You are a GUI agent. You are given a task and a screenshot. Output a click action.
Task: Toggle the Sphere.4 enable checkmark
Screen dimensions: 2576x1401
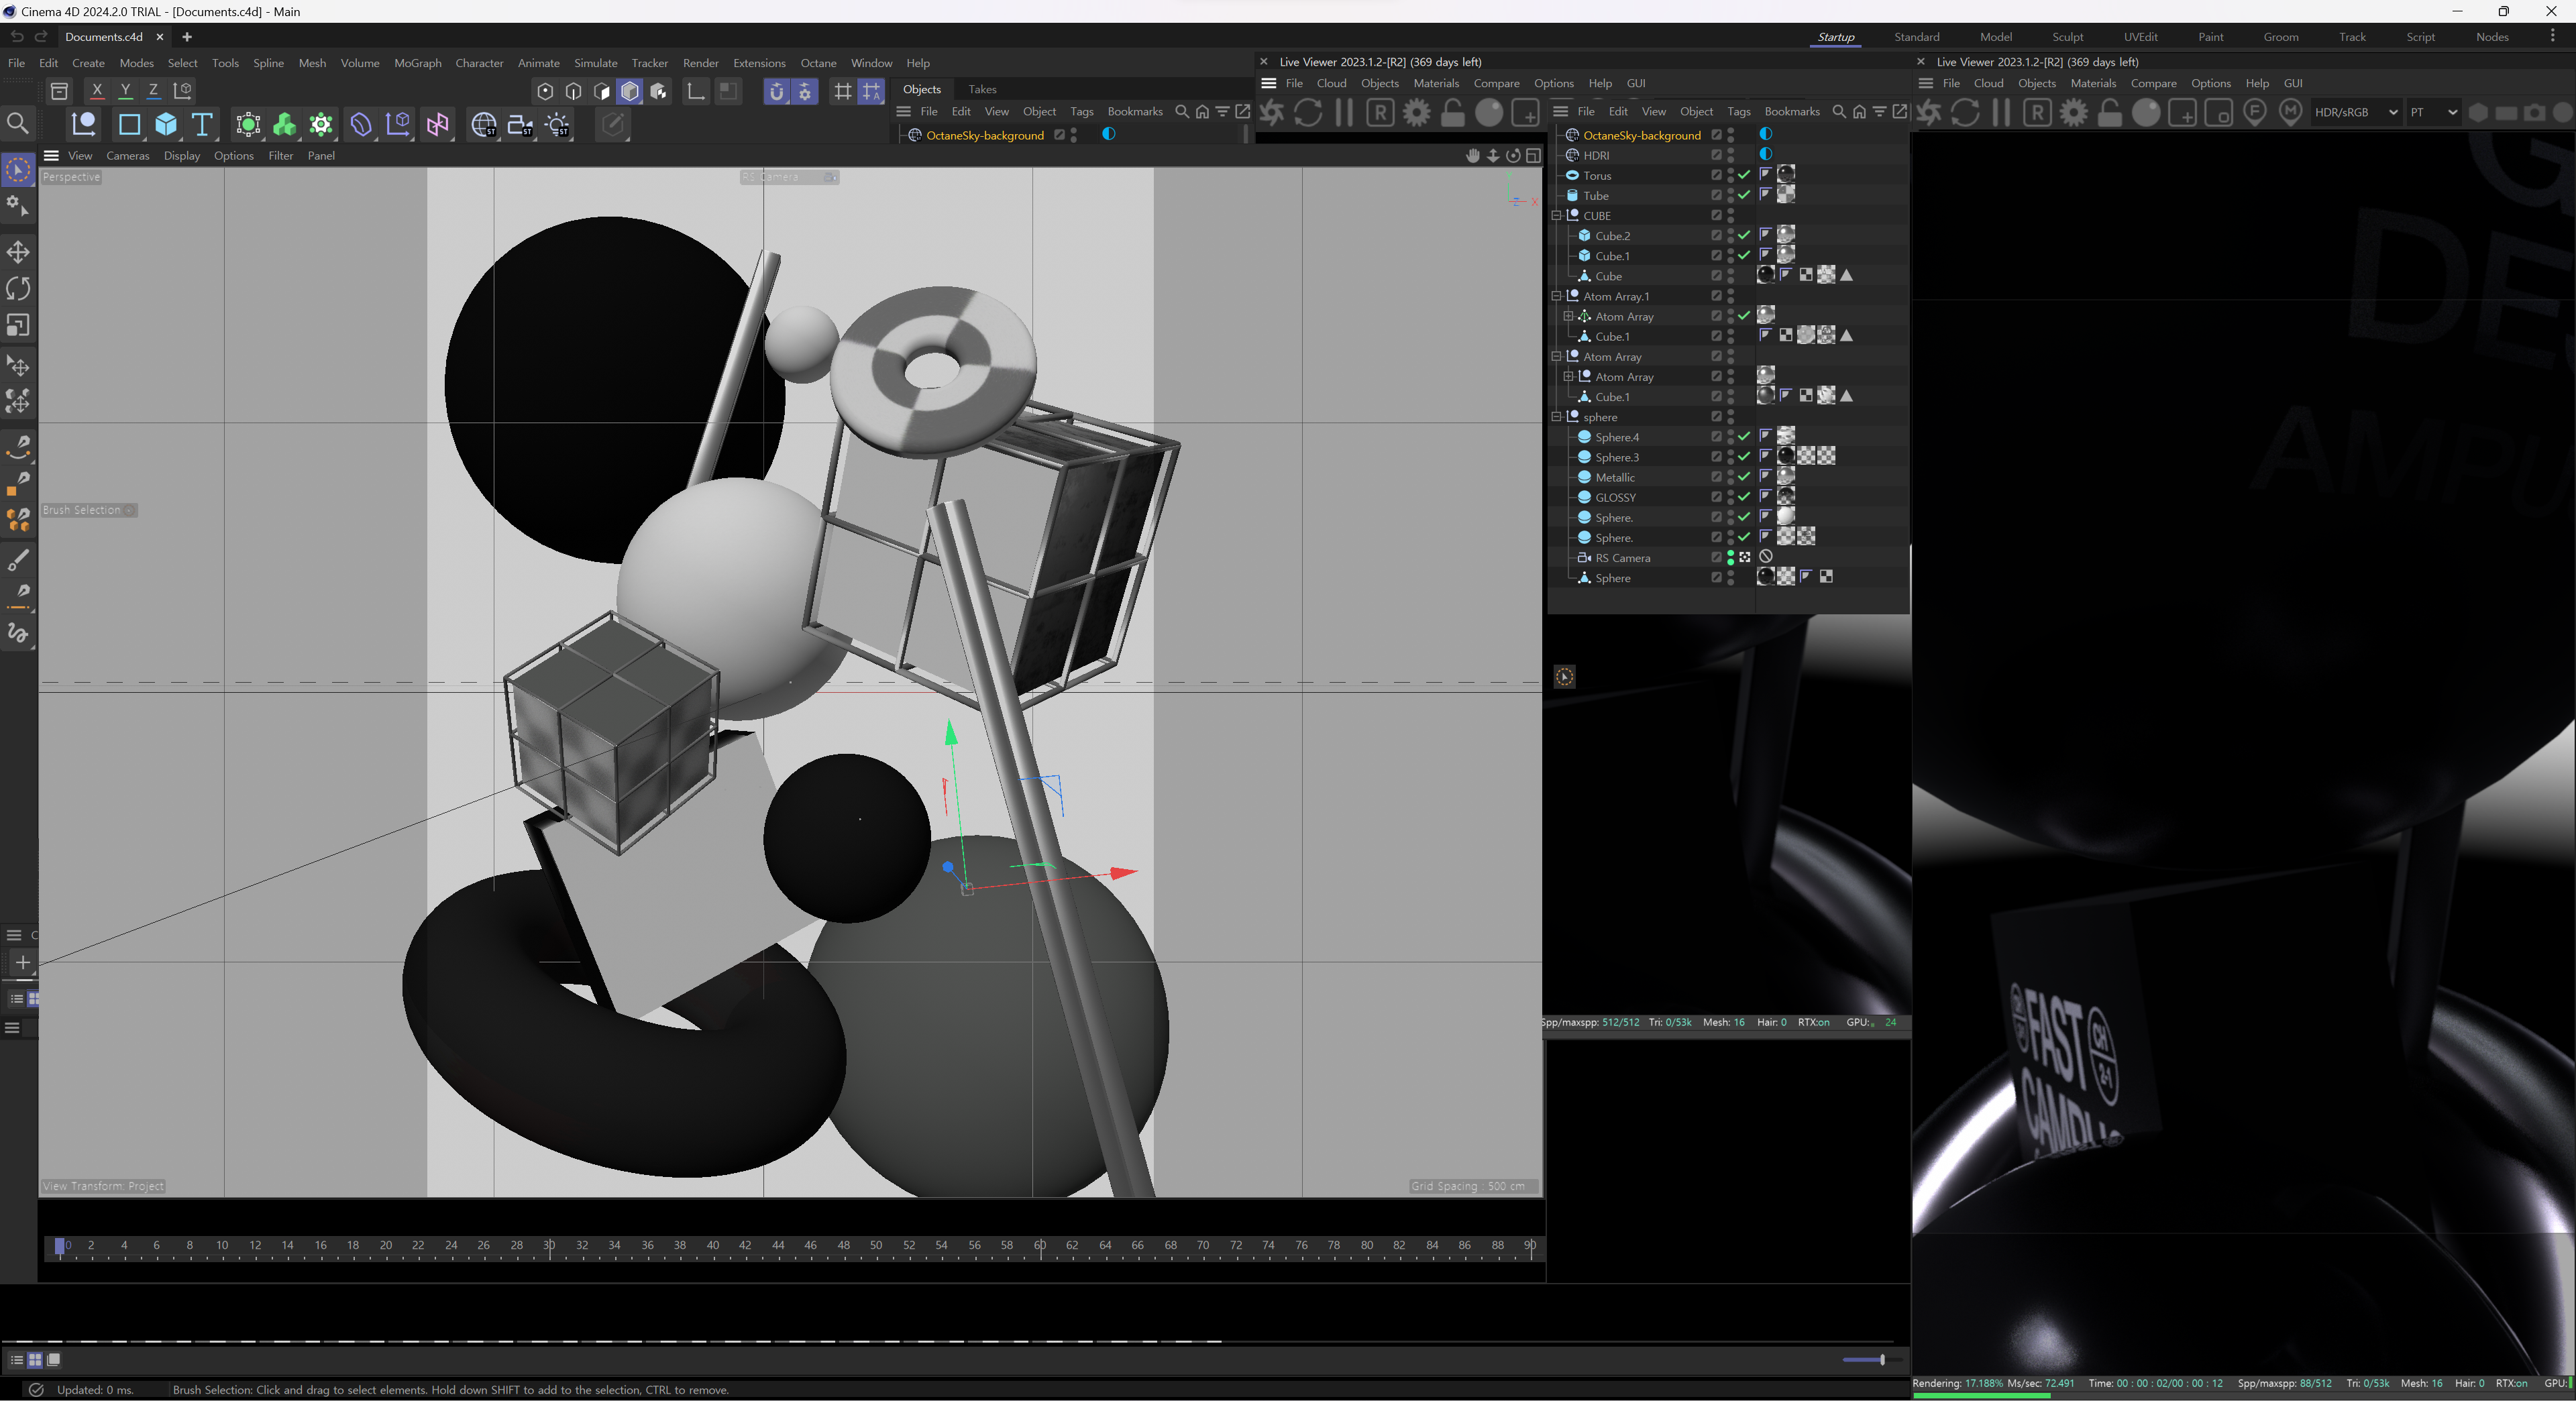(1744, 437)
